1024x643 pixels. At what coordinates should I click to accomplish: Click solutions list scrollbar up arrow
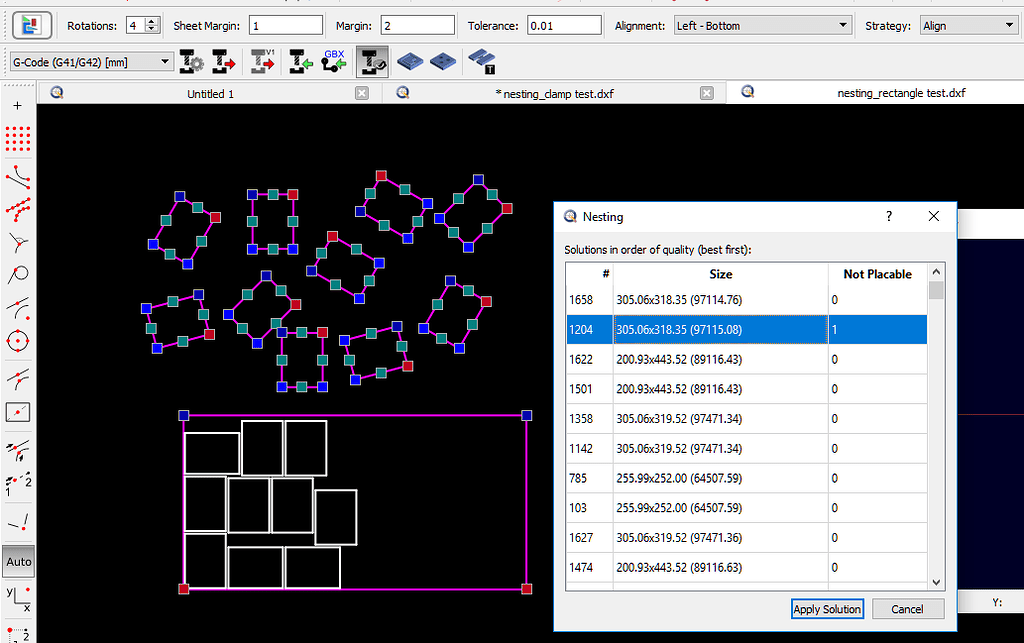[x=936, y=272]
